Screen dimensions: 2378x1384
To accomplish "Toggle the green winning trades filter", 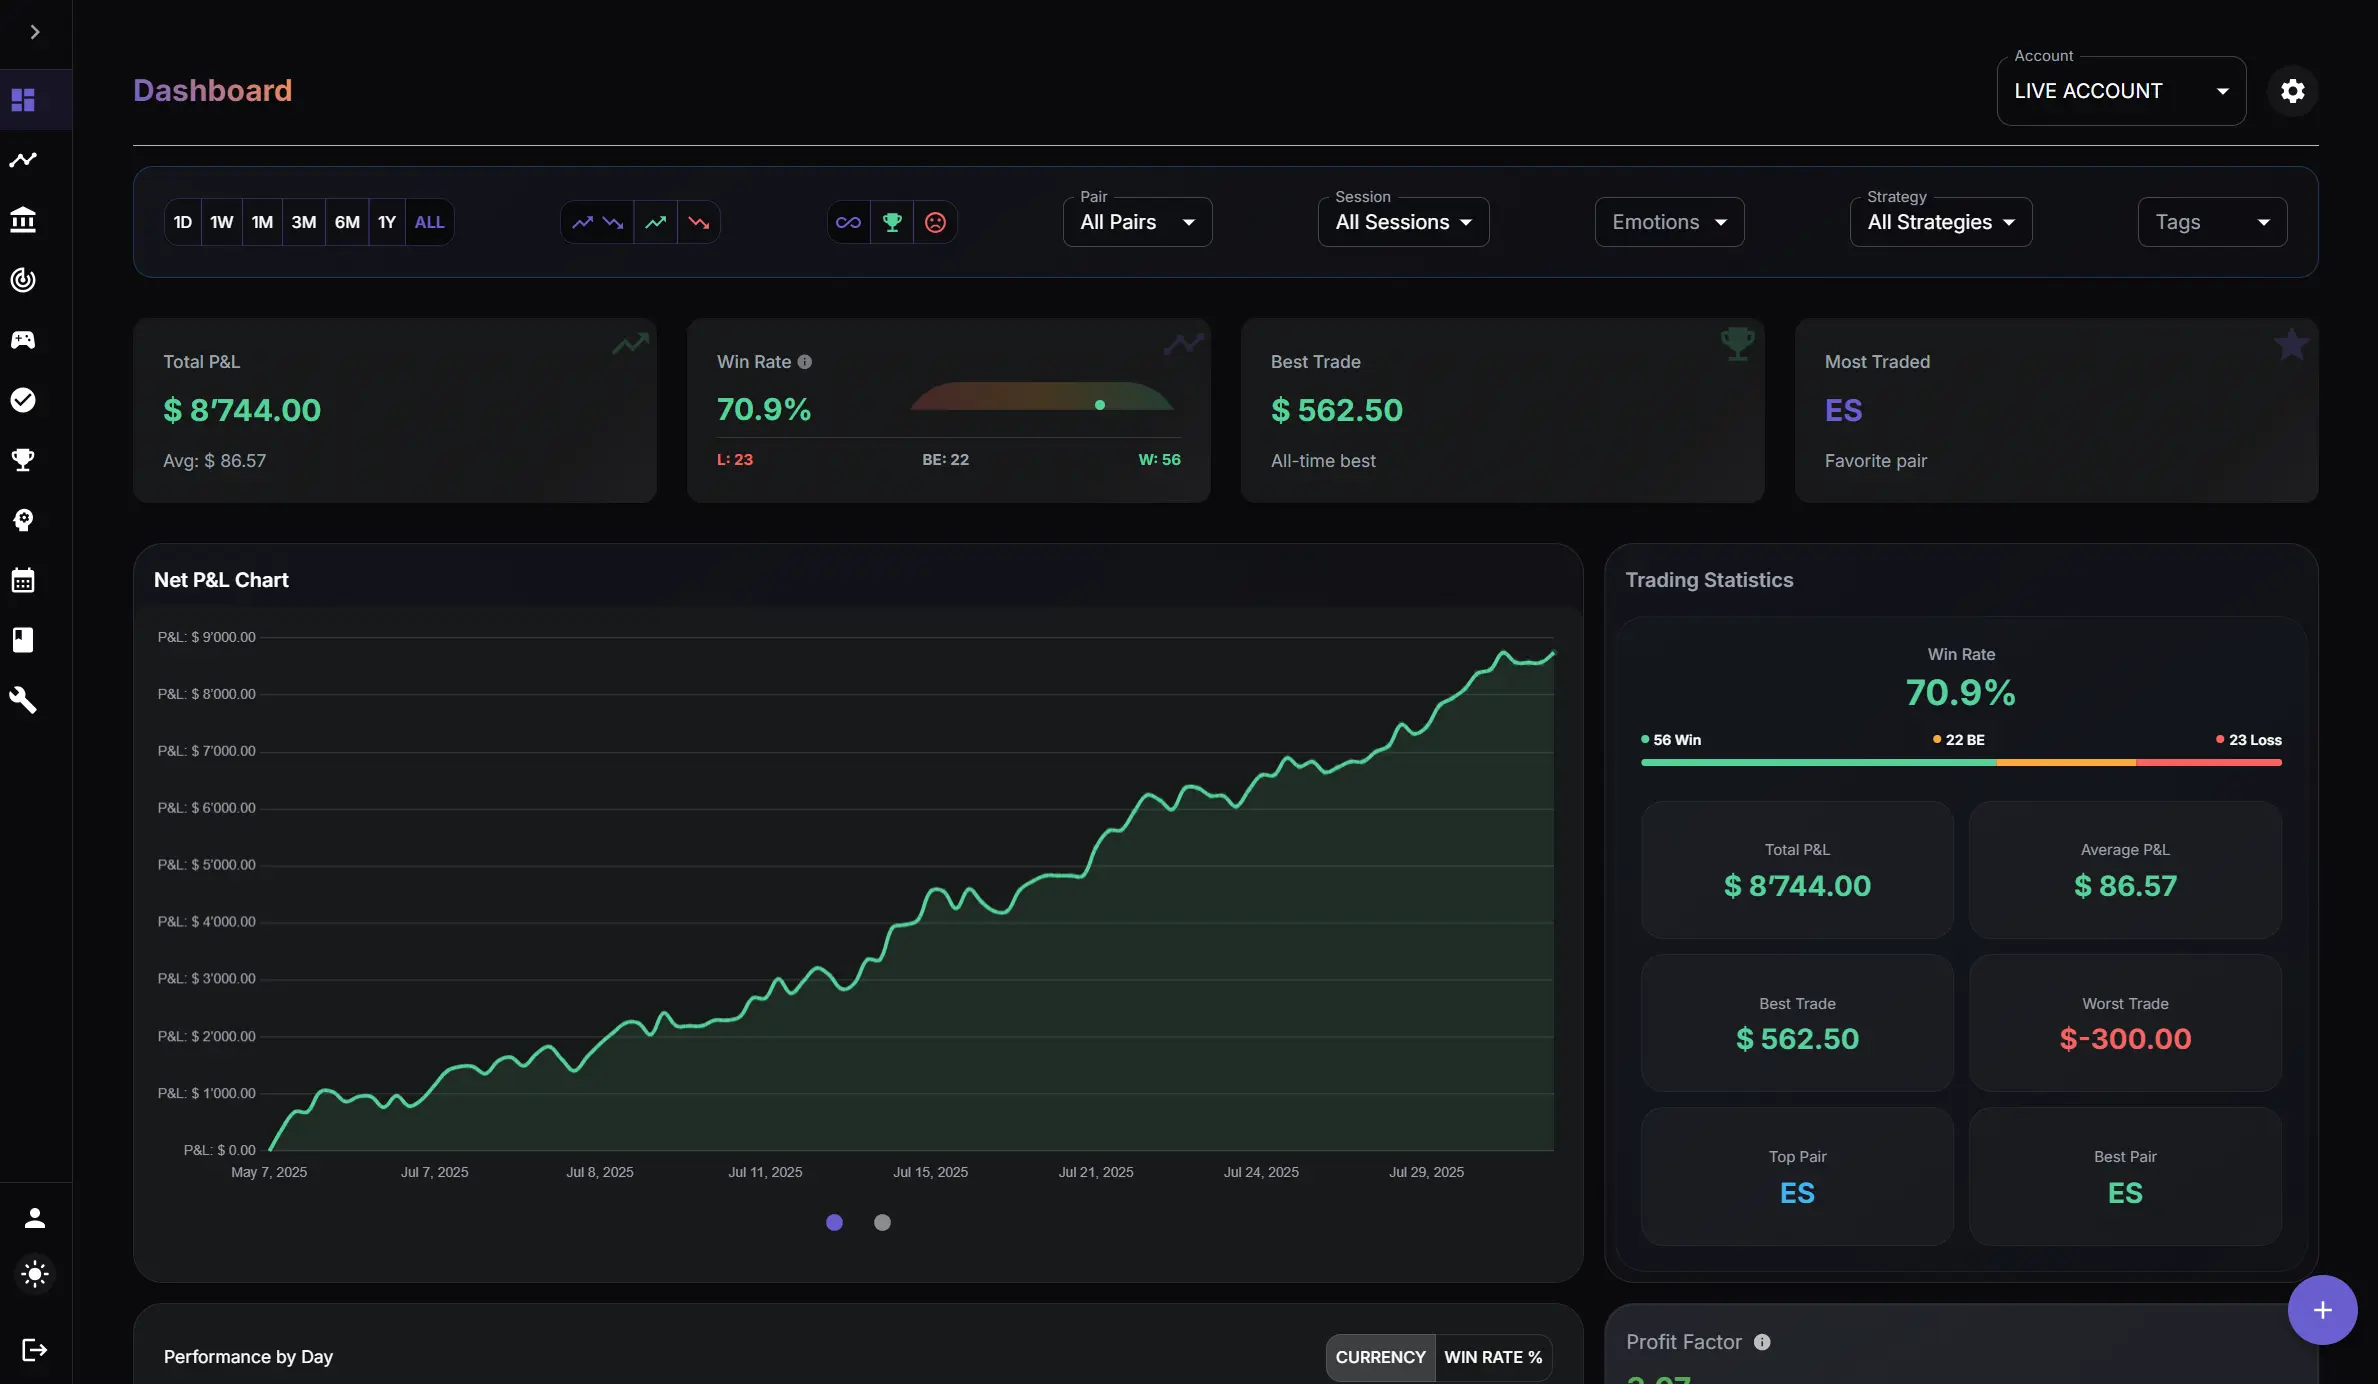I will (656, 221).
